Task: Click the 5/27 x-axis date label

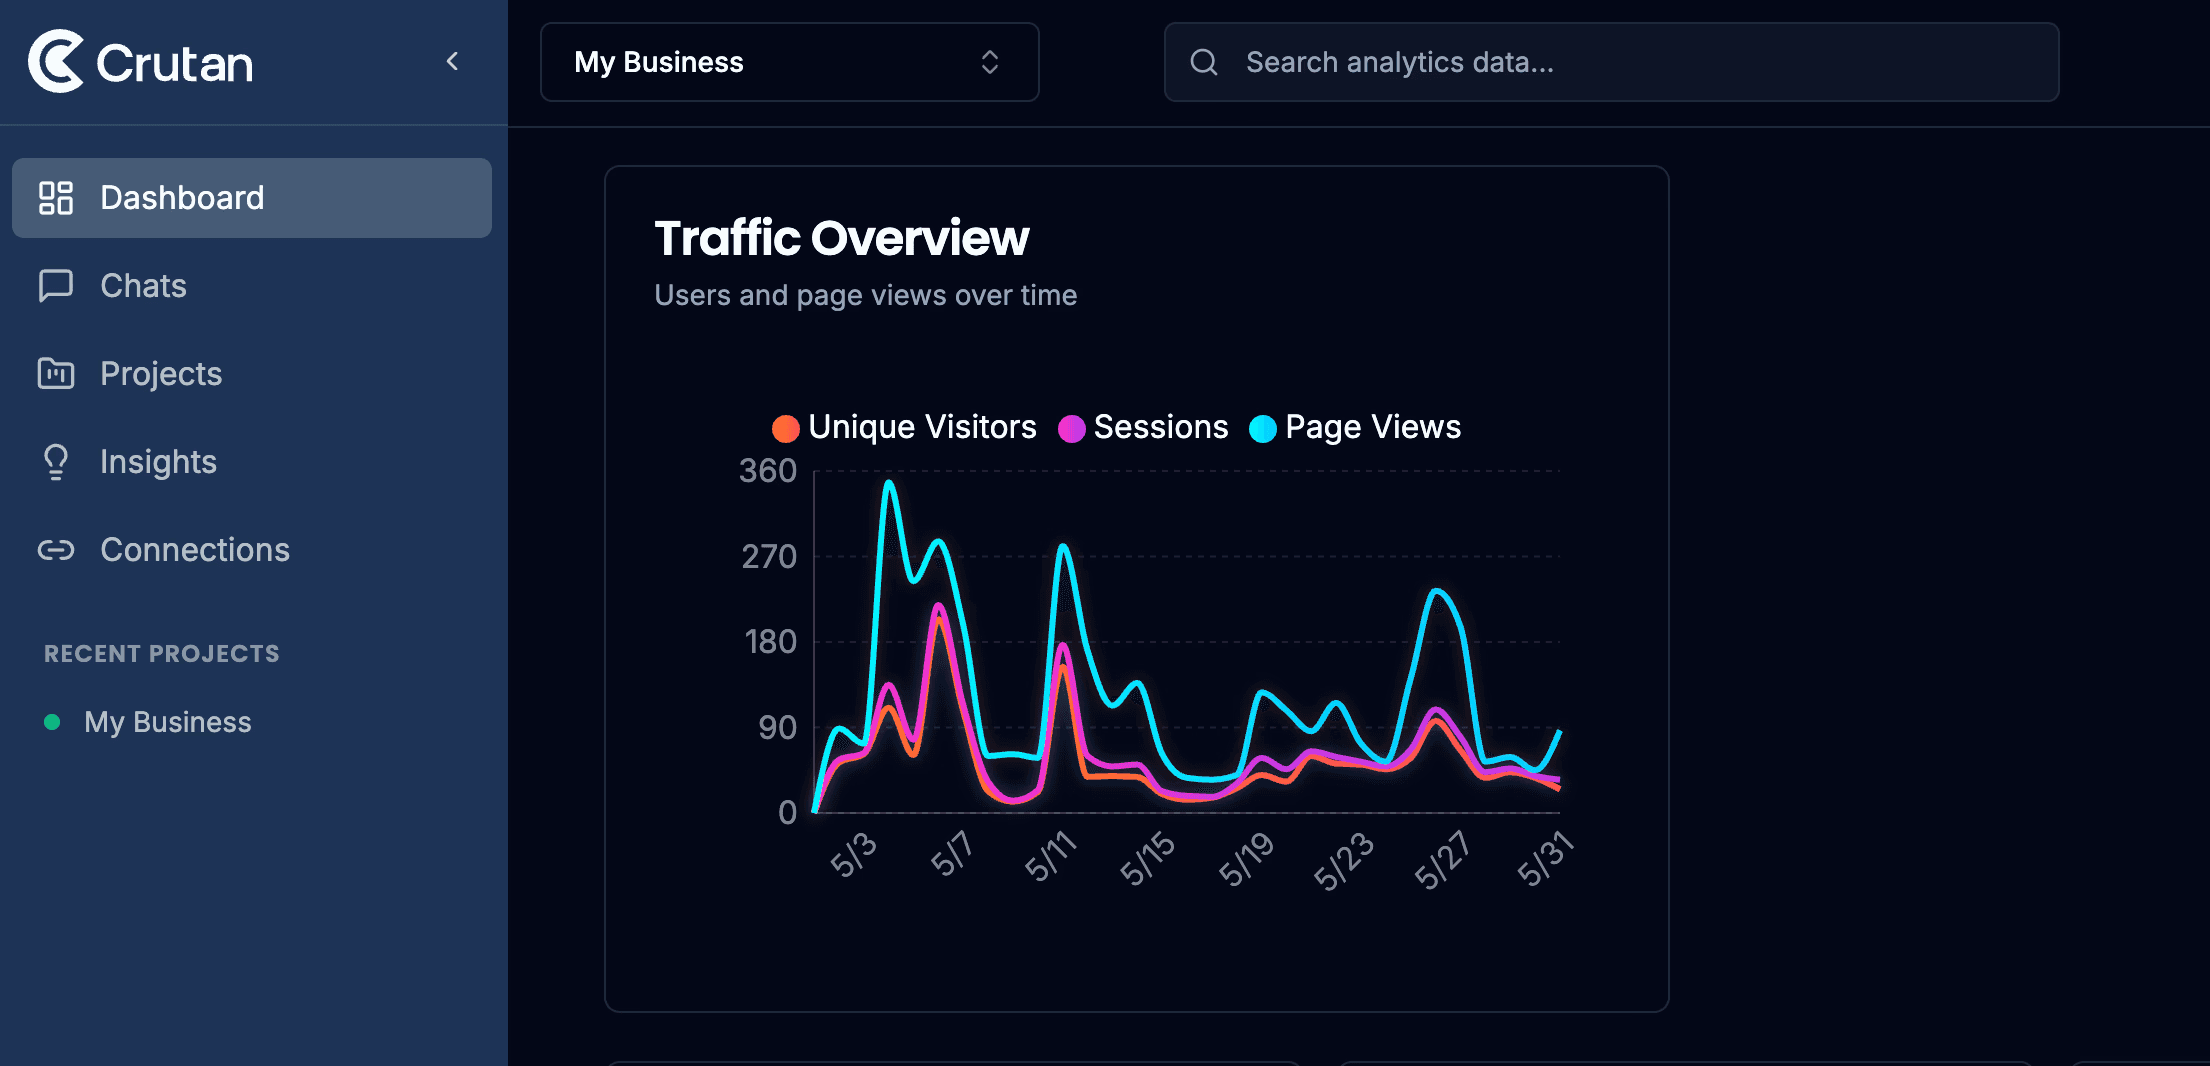Action: pos(1442,860)
